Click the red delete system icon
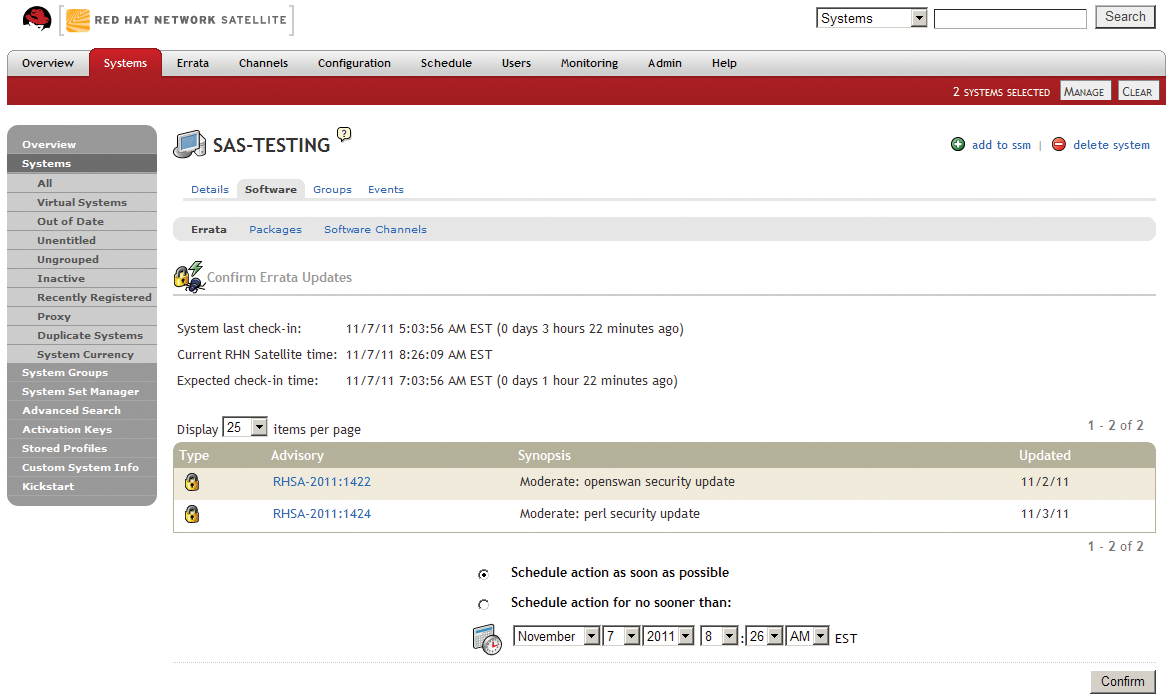The height and width of the screenshot is (700, 1174). [x=1059, y=144]
